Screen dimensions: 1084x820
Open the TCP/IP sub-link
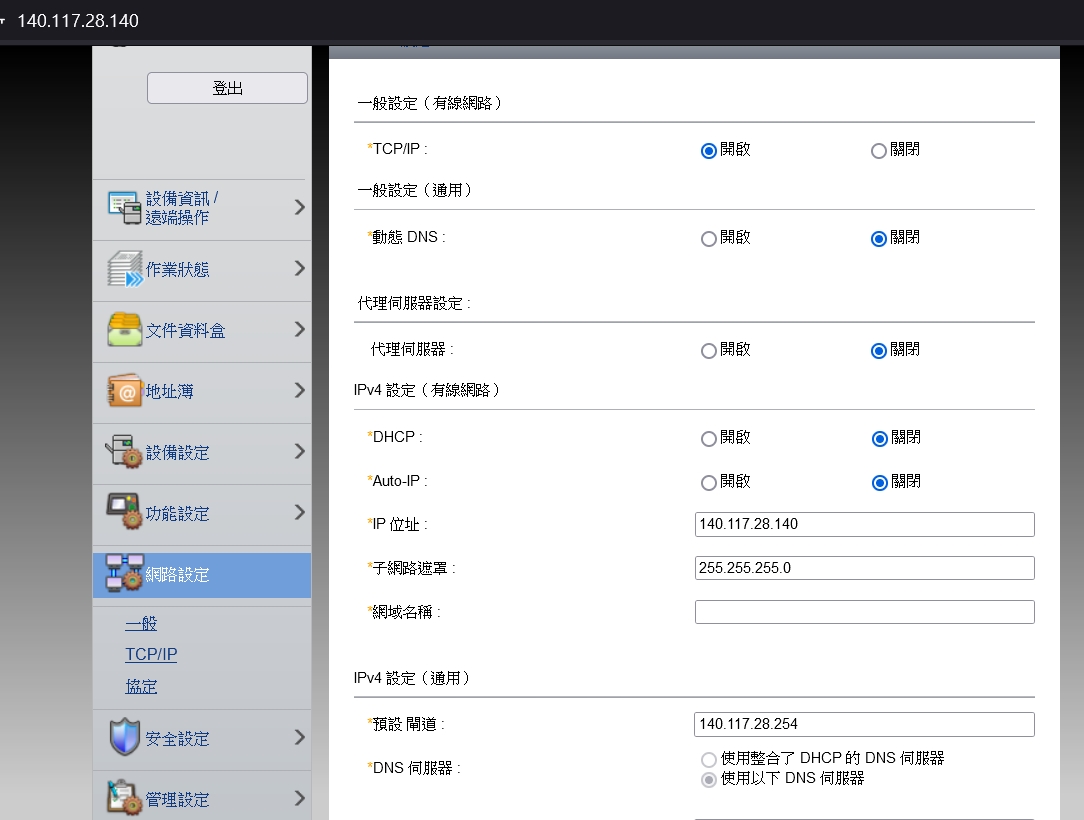coord(151,654)
